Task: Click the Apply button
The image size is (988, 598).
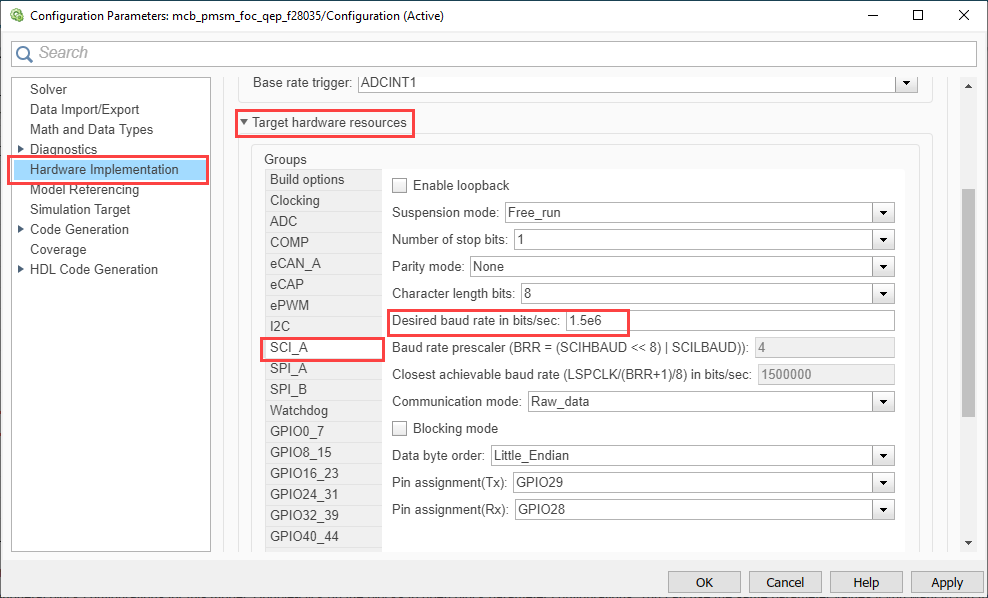Action: tap(947, 582)
